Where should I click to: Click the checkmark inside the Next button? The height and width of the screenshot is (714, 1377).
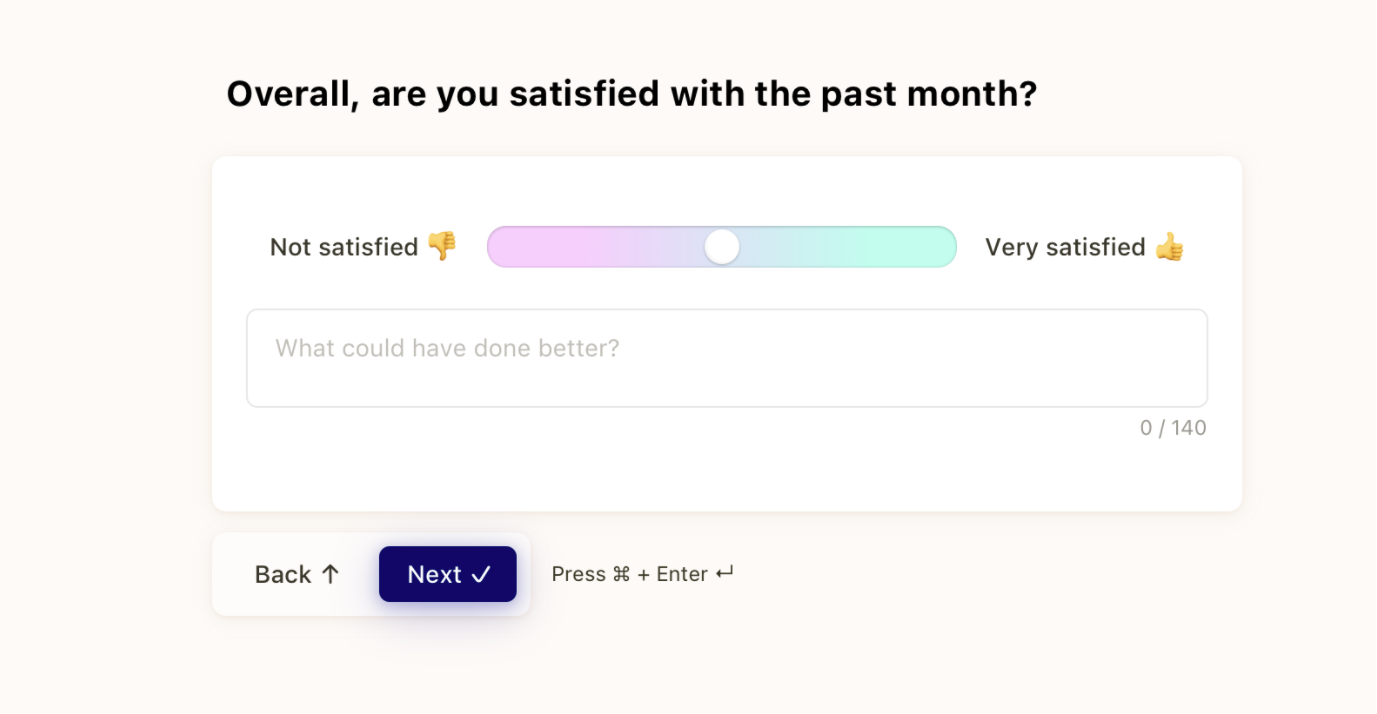(x=482, y=574)
